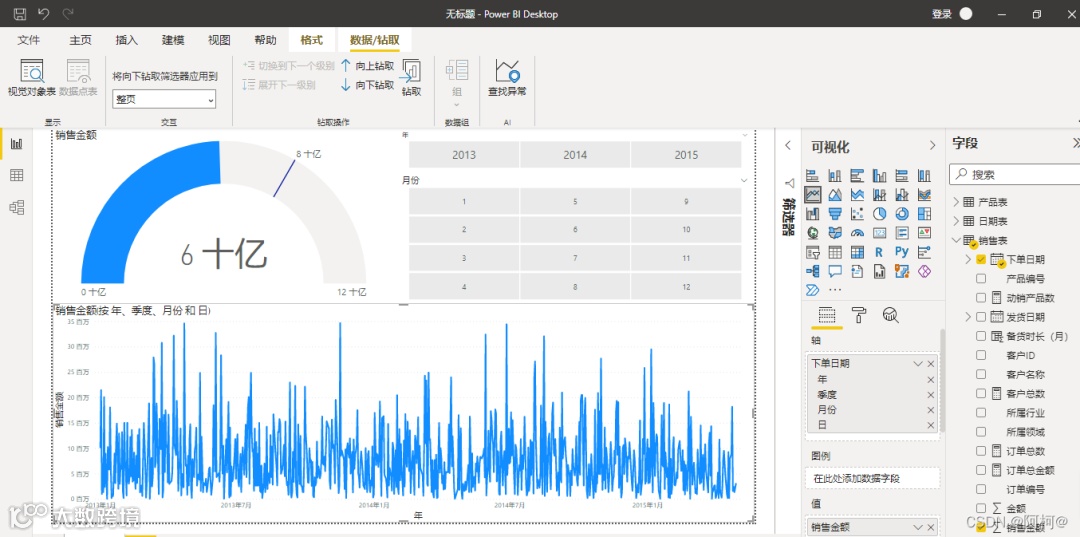The width and height of the screenshot is (1080, 537).
Task: Check the 客户名称 field checkbox
Action: click(982, 375)
